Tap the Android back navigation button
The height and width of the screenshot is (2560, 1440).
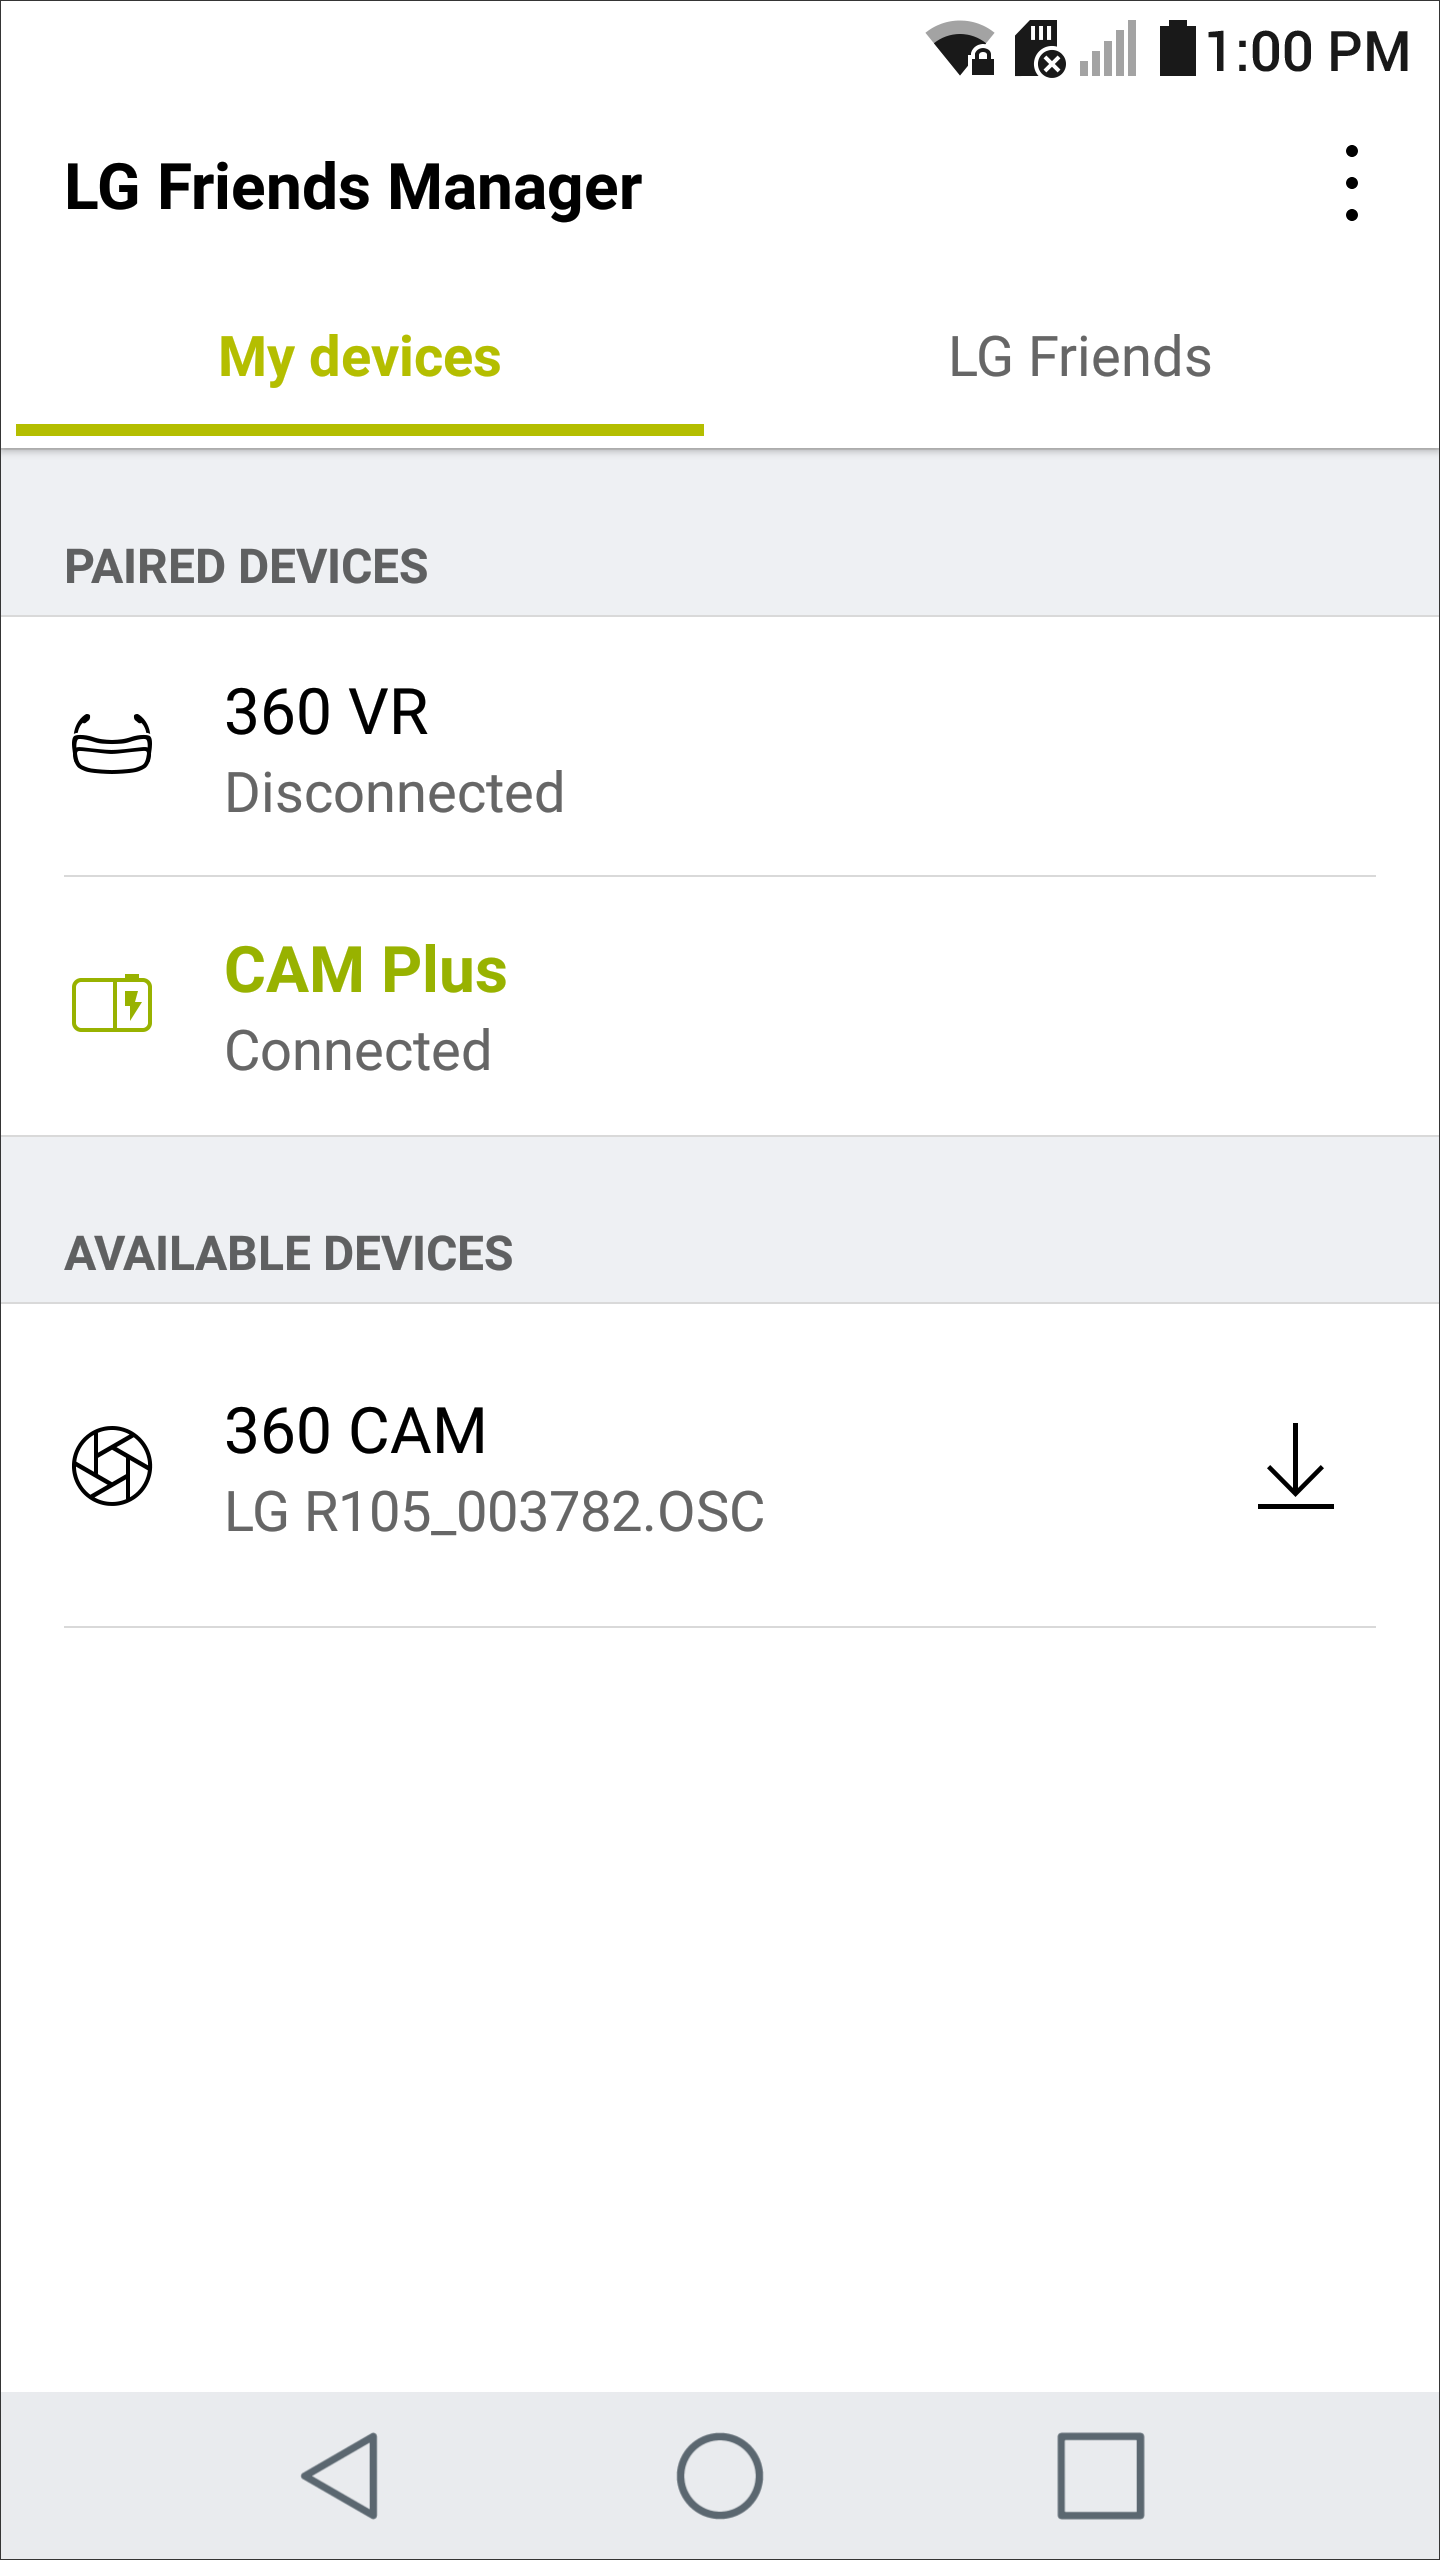click(340, 2476)
